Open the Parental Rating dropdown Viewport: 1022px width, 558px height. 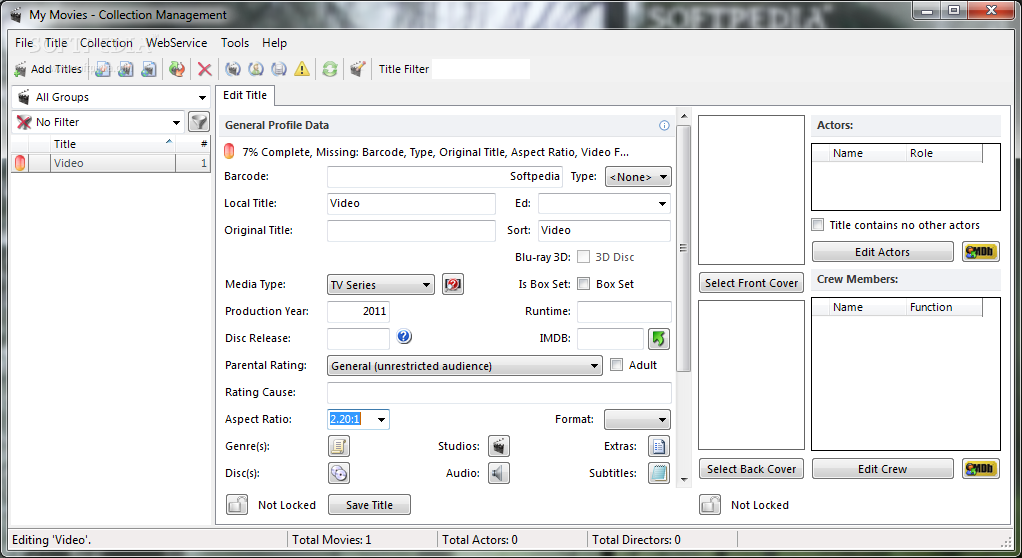464,366
